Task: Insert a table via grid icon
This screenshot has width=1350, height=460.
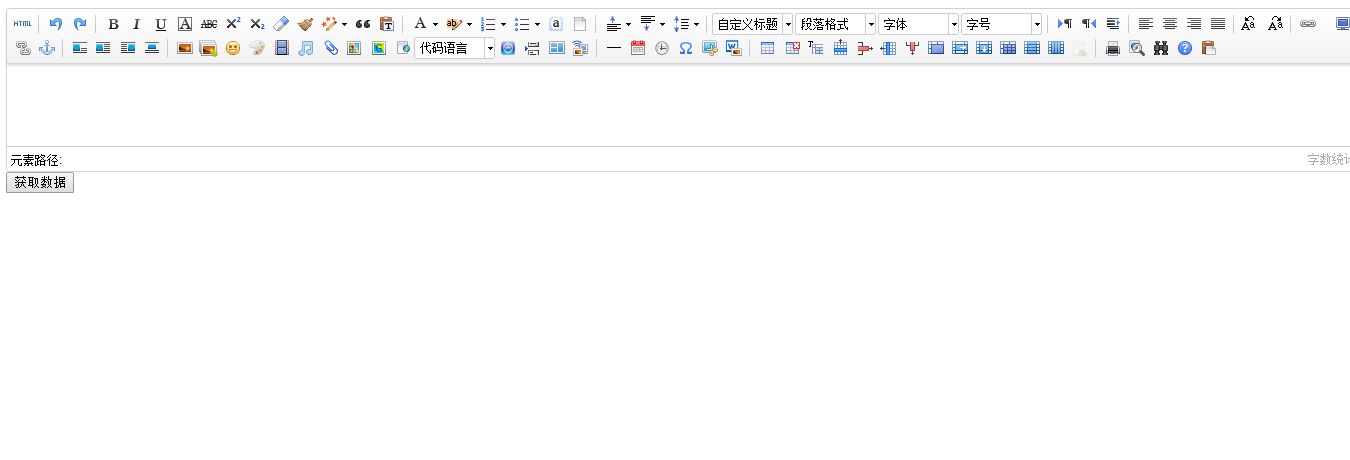Action: 768,48
